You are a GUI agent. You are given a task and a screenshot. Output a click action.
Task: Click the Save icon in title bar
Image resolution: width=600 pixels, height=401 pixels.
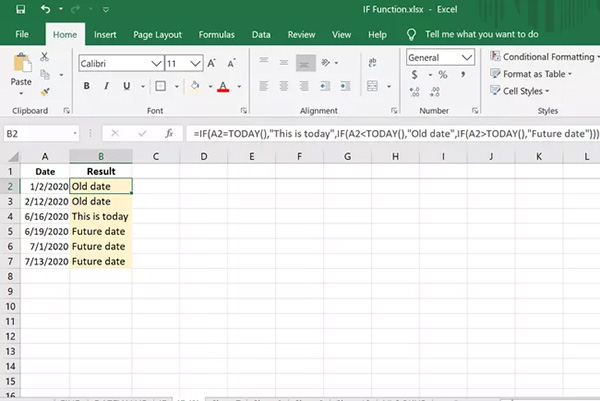tap(20, 11)
